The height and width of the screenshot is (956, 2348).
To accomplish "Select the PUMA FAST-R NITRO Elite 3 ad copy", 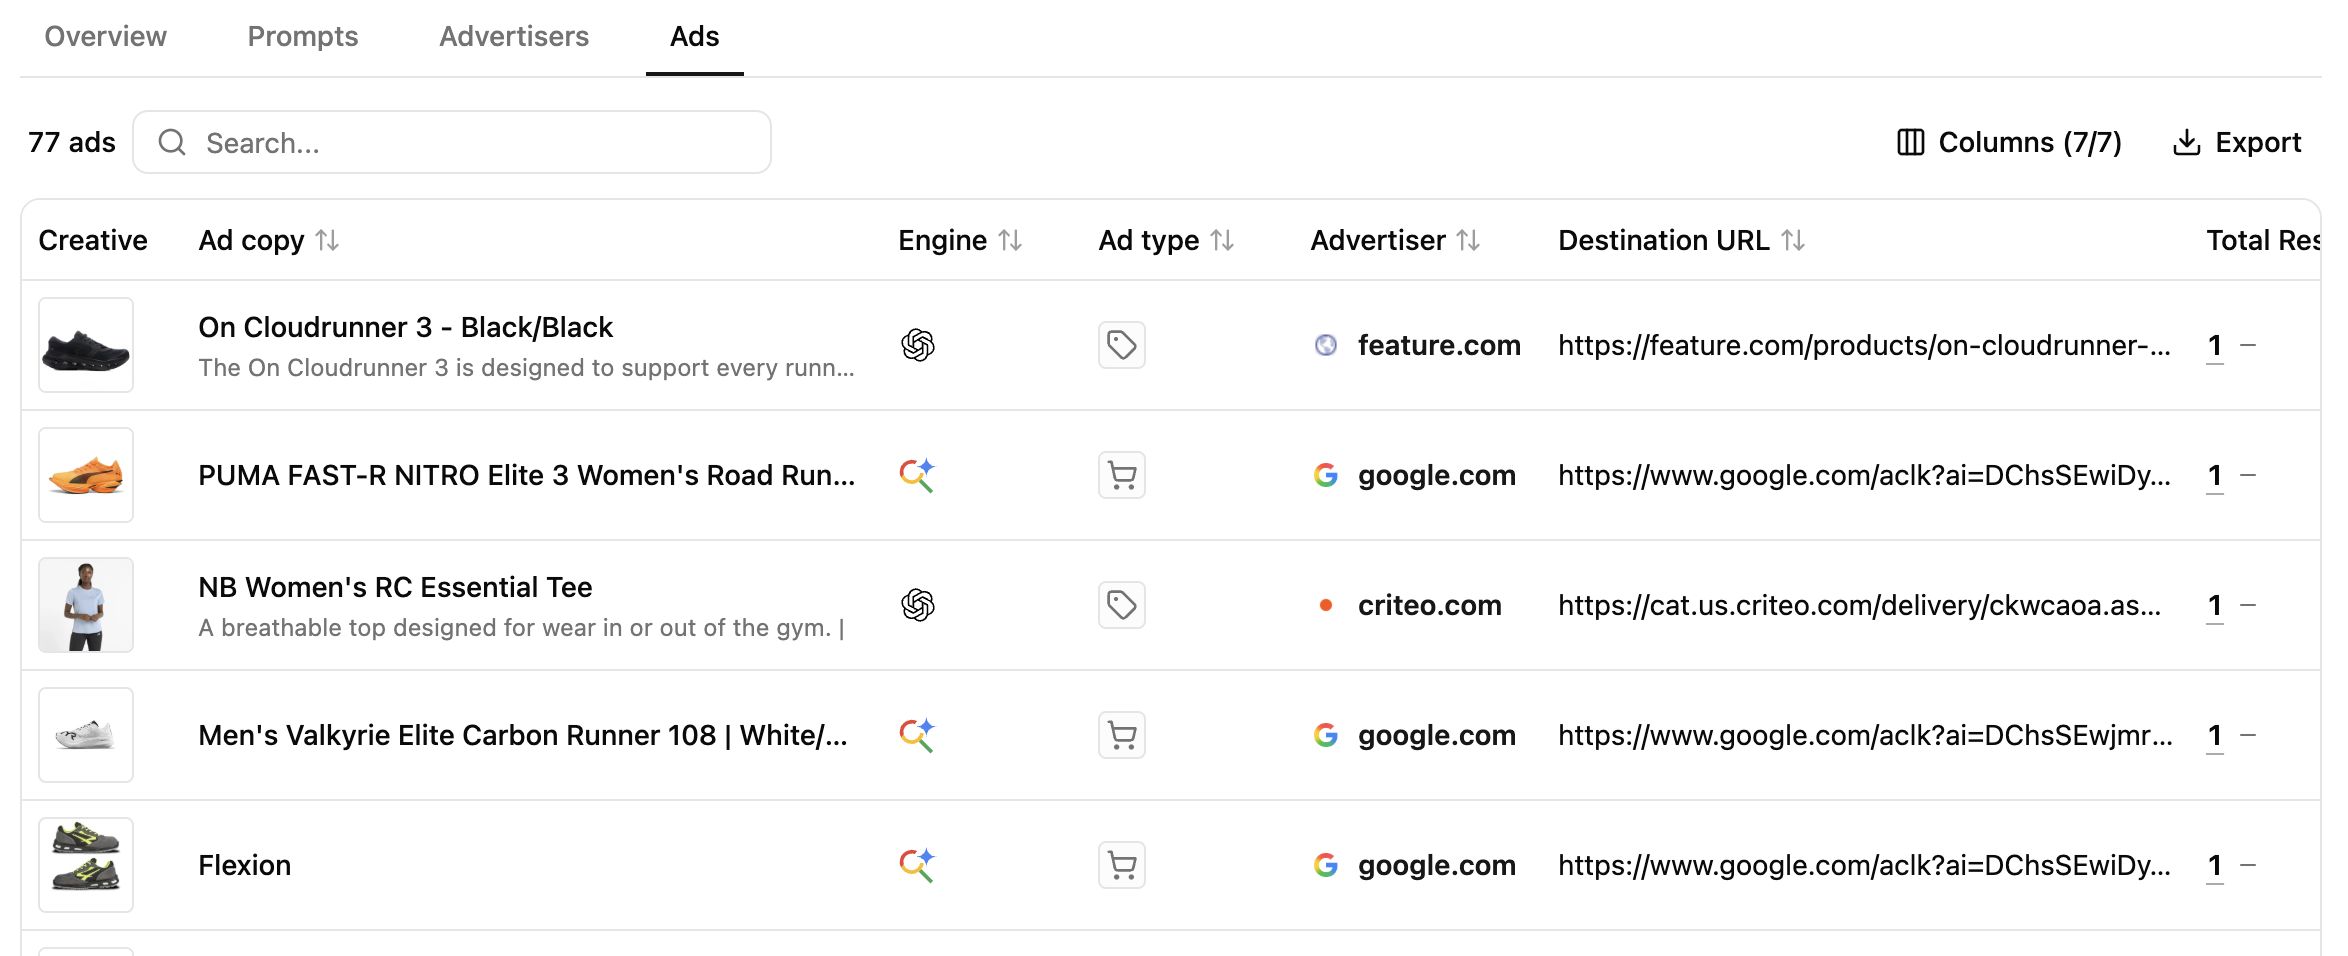I will (x=527, y=475).
